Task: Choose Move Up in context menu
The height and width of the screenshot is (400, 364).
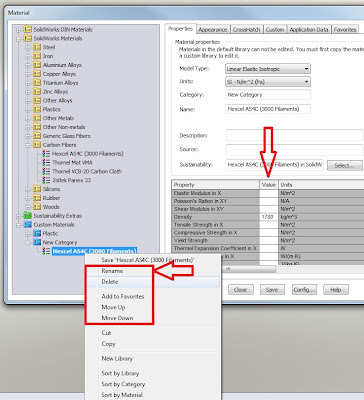Action: tap(152, 307)
